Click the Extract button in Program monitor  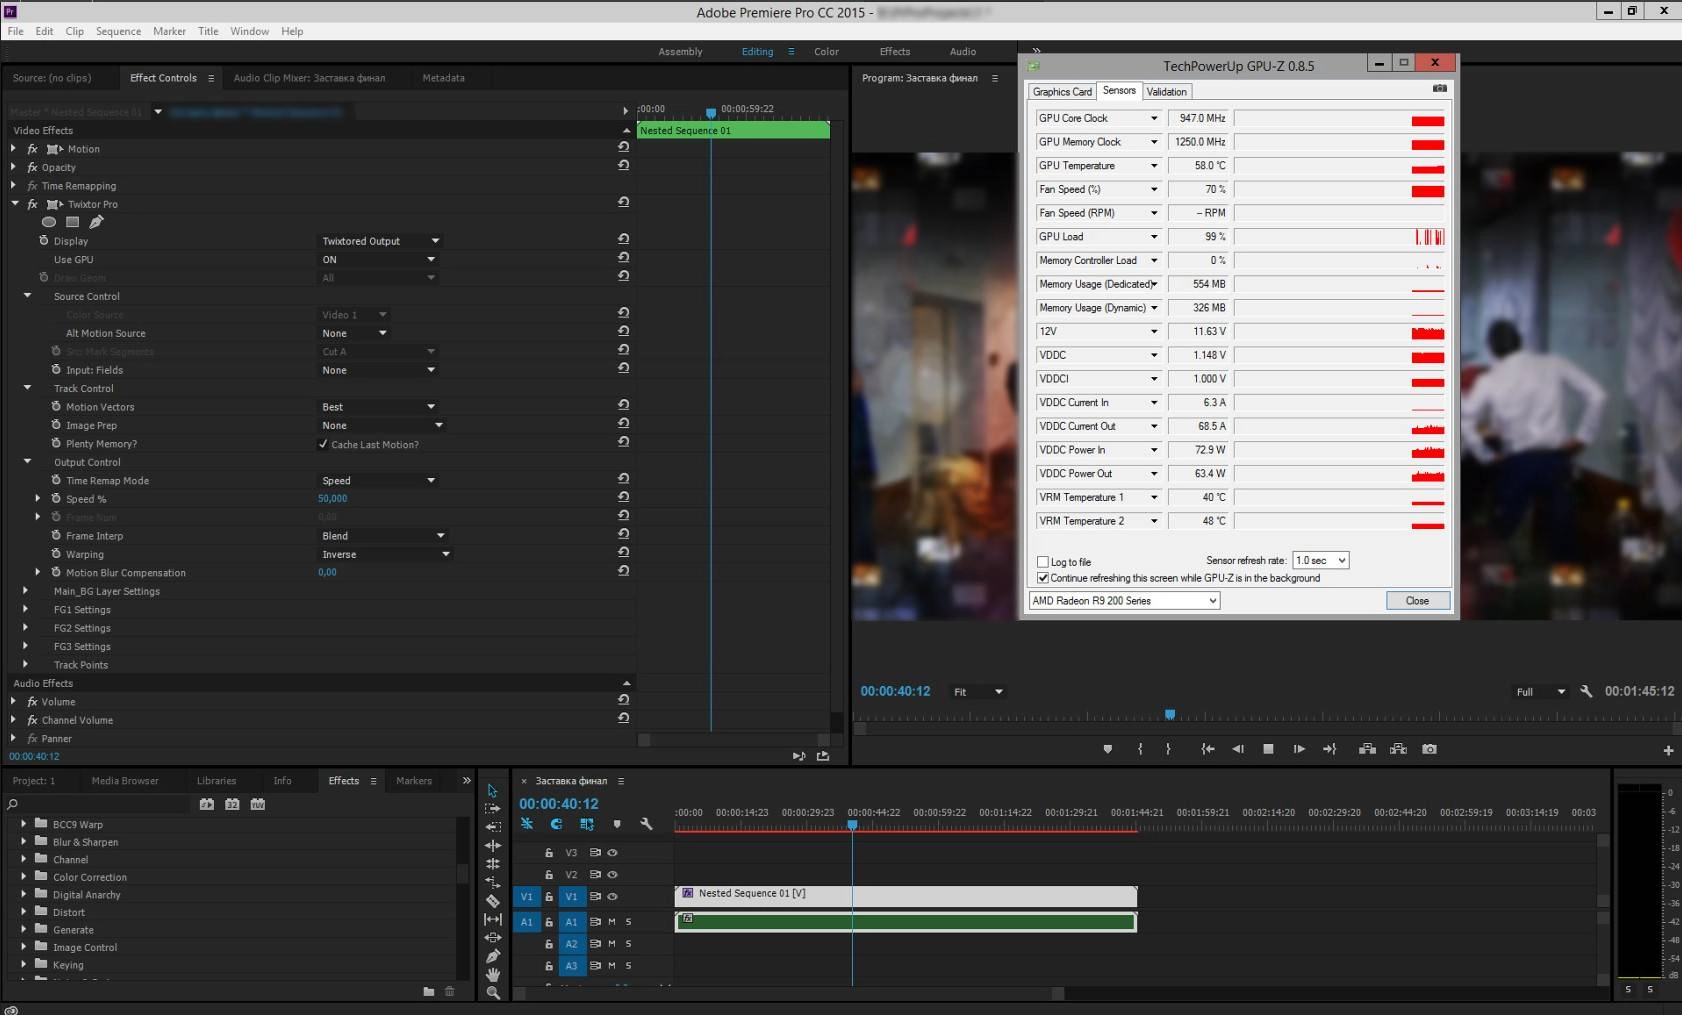1398,749
